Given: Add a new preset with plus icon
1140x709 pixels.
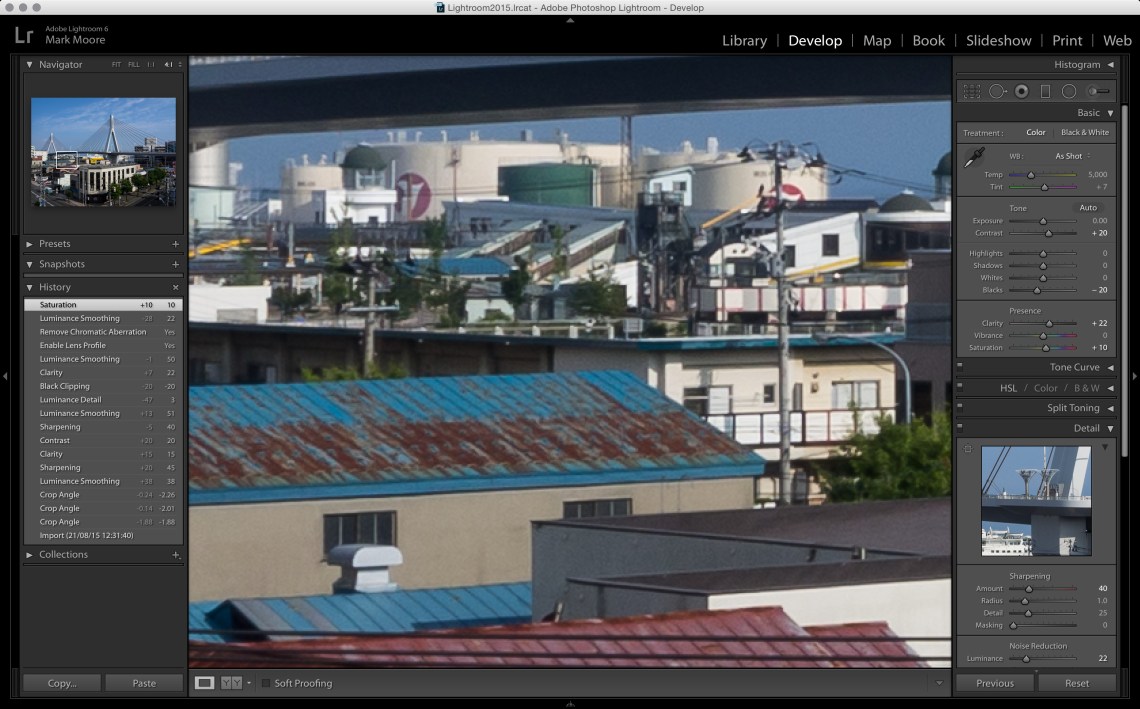Looking at the screenshot, I should point(176,244).
